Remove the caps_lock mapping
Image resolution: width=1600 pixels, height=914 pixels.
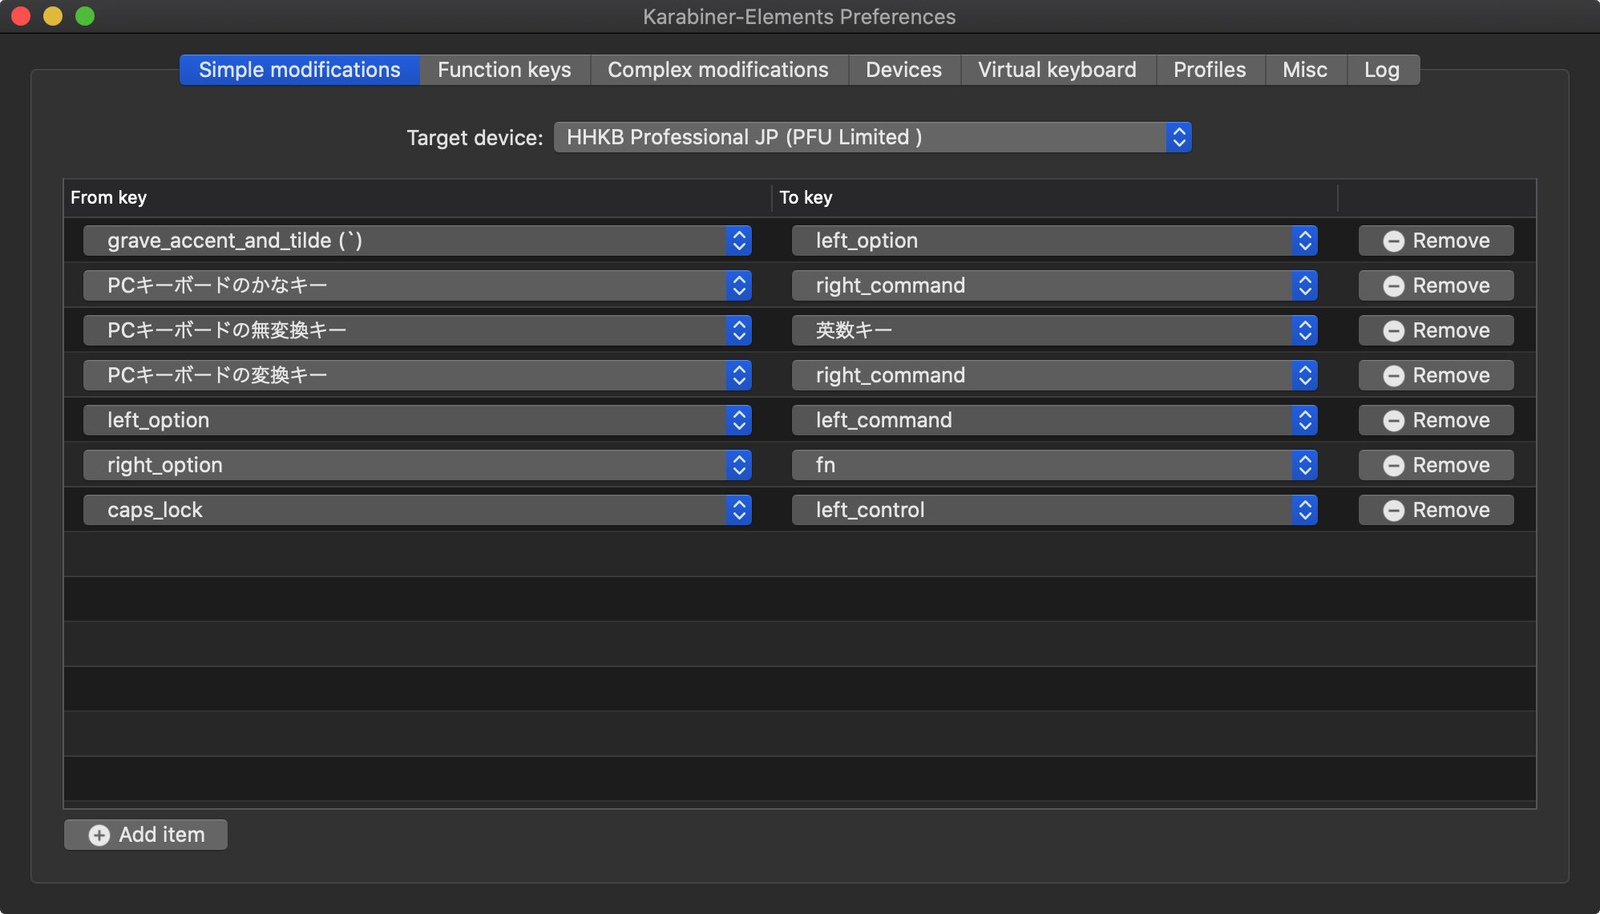pos(1436,510)
